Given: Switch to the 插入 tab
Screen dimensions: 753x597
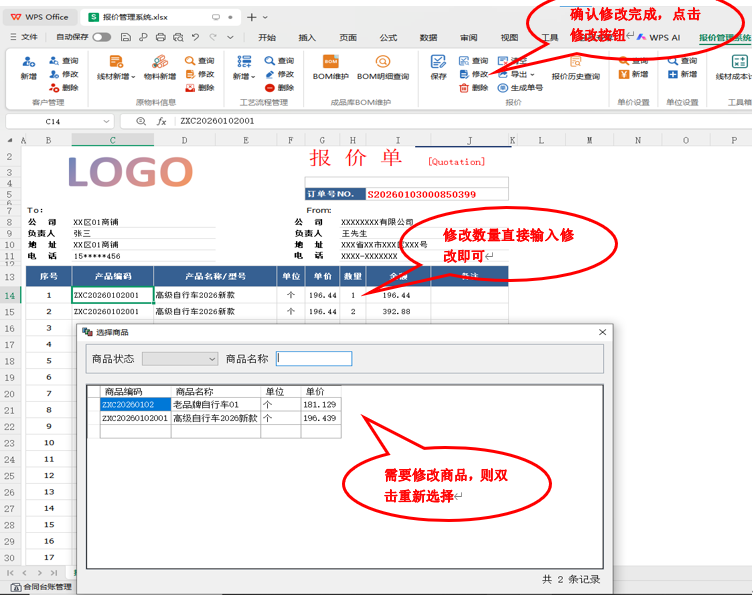Looking at the screenshot, I should tap(307, 37).
